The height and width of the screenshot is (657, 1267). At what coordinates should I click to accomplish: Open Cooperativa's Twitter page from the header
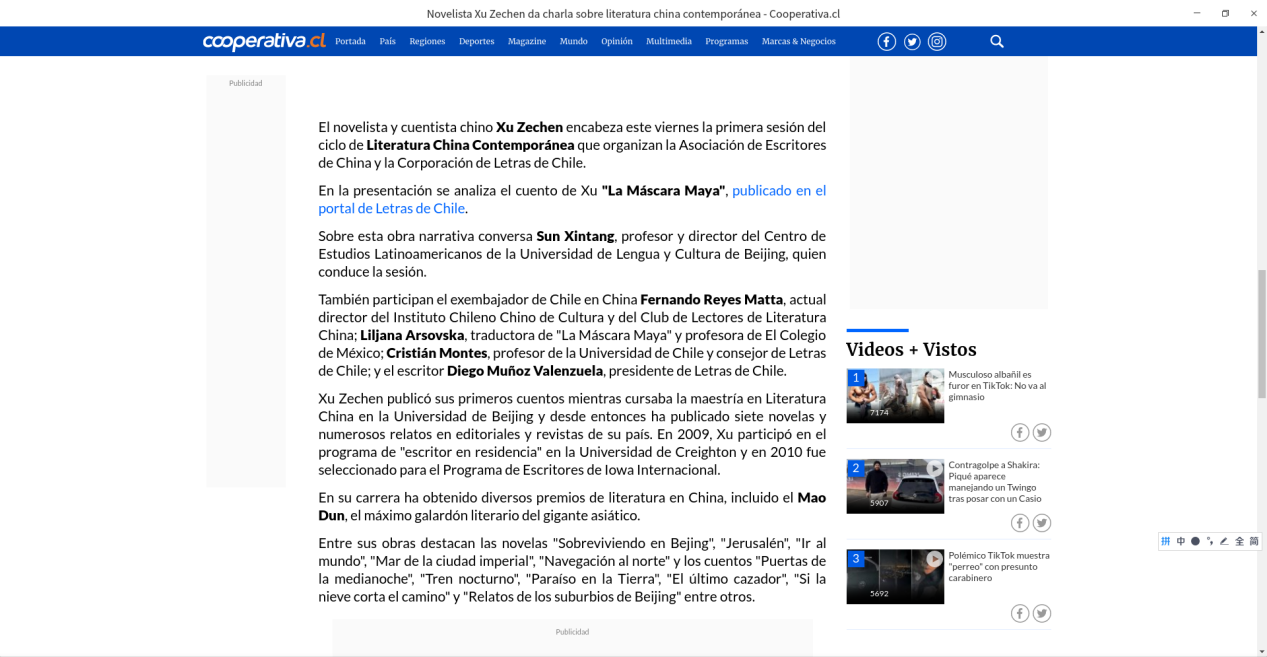(x=912, y=41)
